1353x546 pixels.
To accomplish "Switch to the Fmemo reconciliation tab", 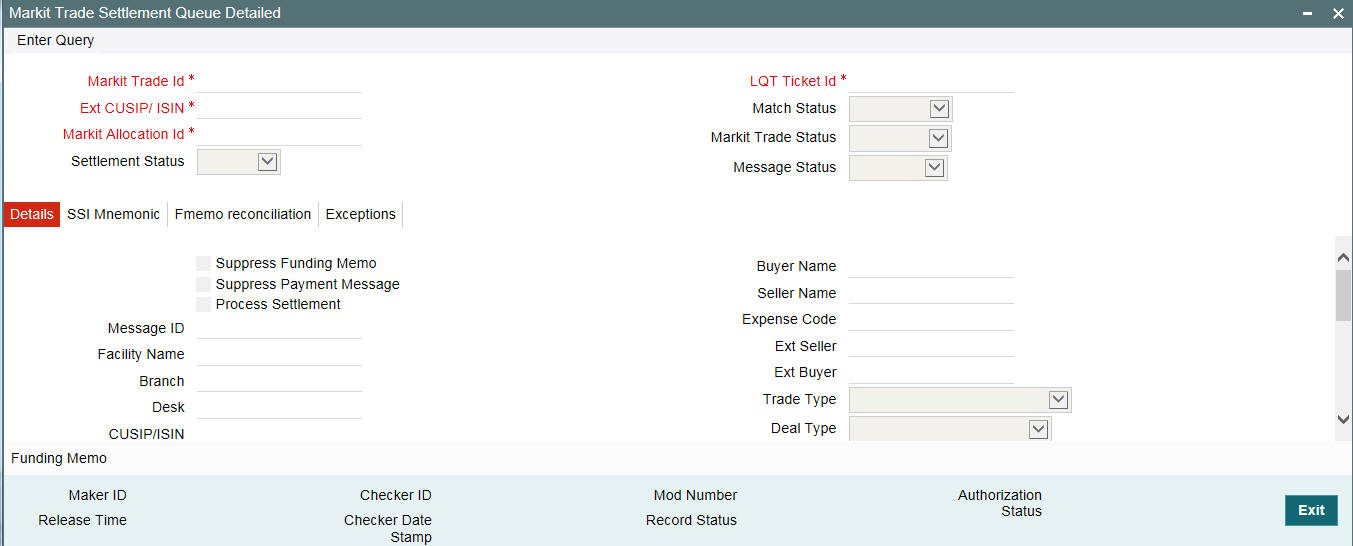I will 243,214.
